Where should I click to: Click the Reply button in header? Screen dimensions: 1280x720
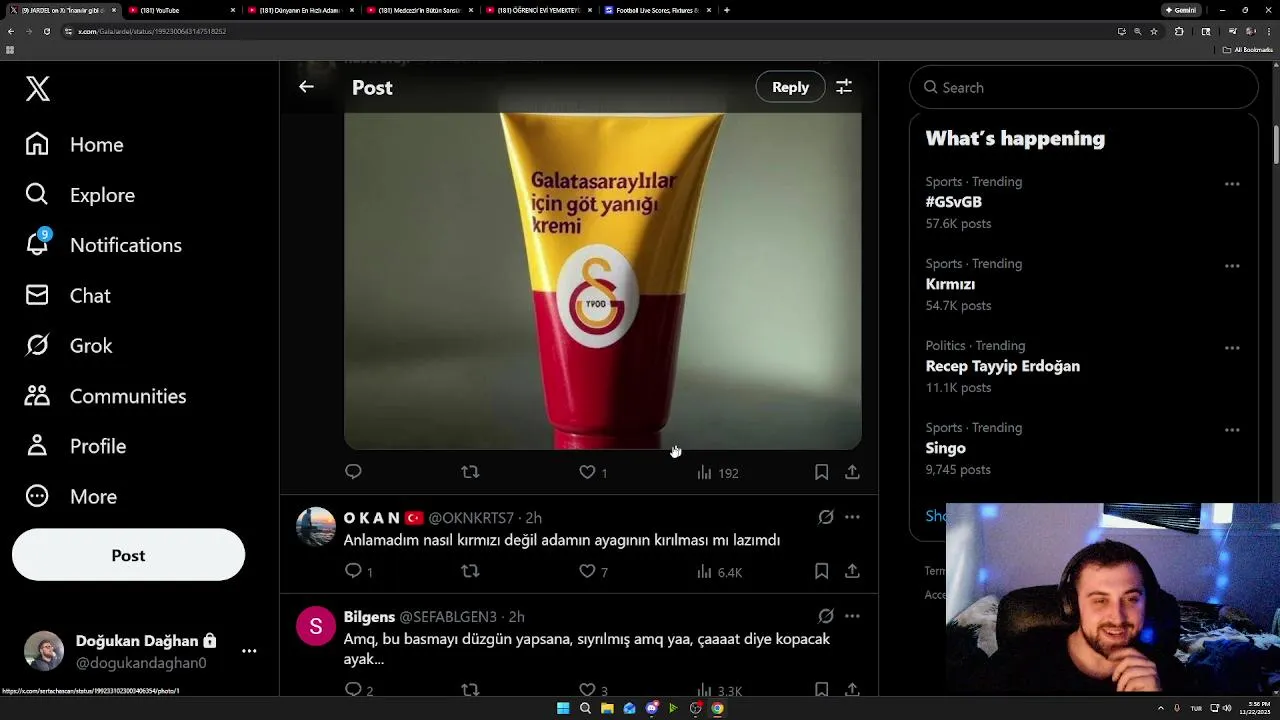pyautogui.click(x=790, y=87)
